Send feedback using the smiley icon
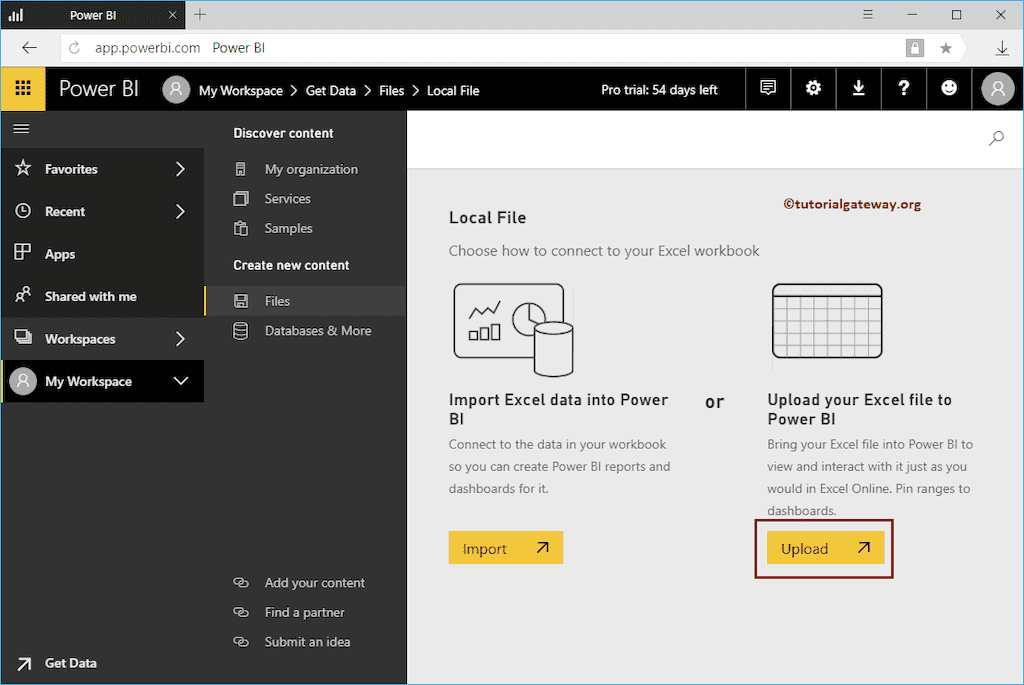 948,89
